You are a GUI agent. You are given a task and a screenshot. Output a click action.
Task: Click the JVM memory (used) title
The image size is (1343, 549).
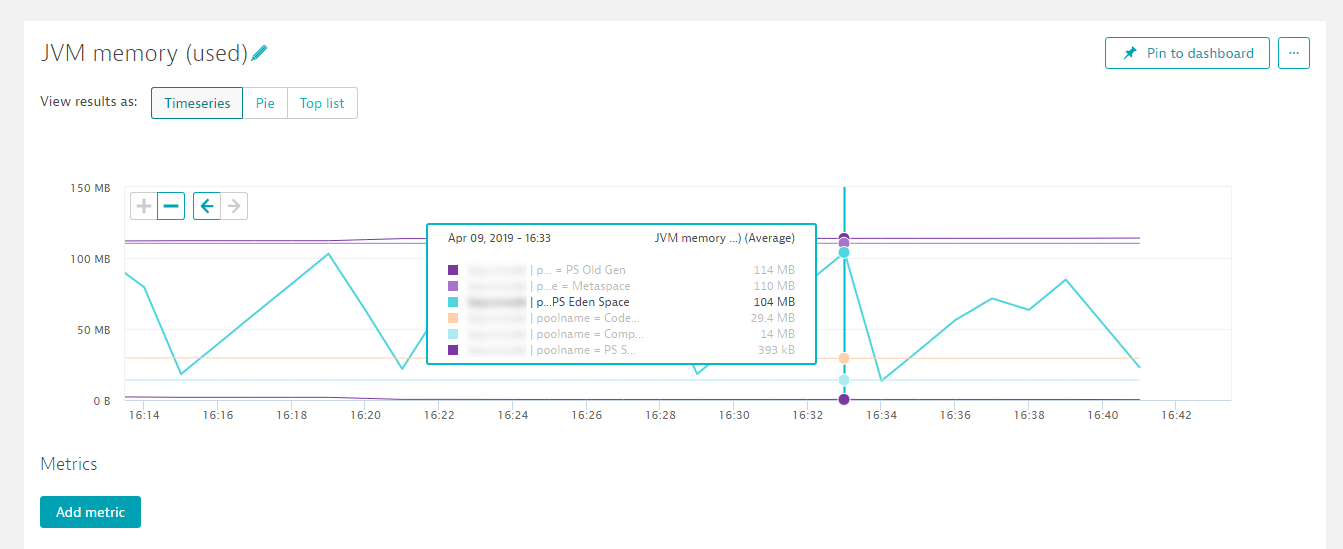(x=144, y=53)
